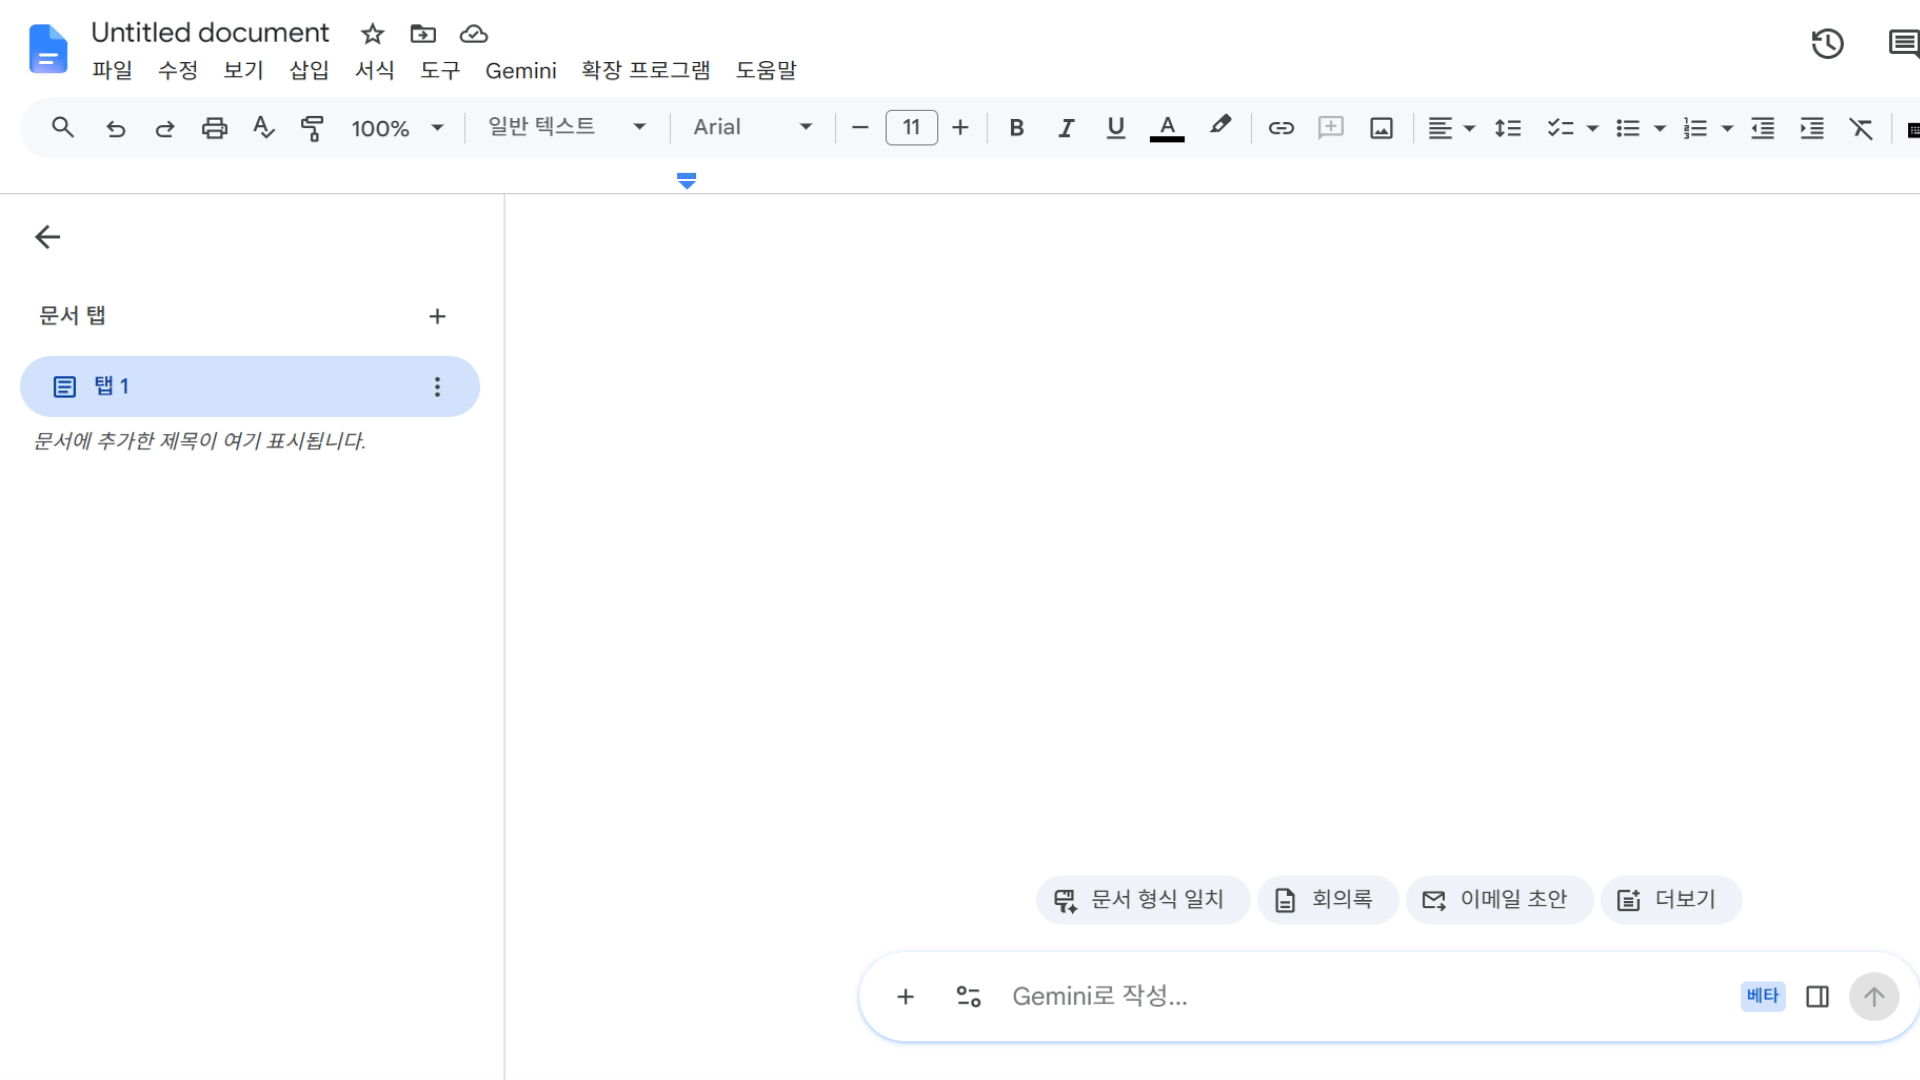Open the text color picker
Image resolution: width=1920 pixels, height=1080 pixels.
(1167, 128)
